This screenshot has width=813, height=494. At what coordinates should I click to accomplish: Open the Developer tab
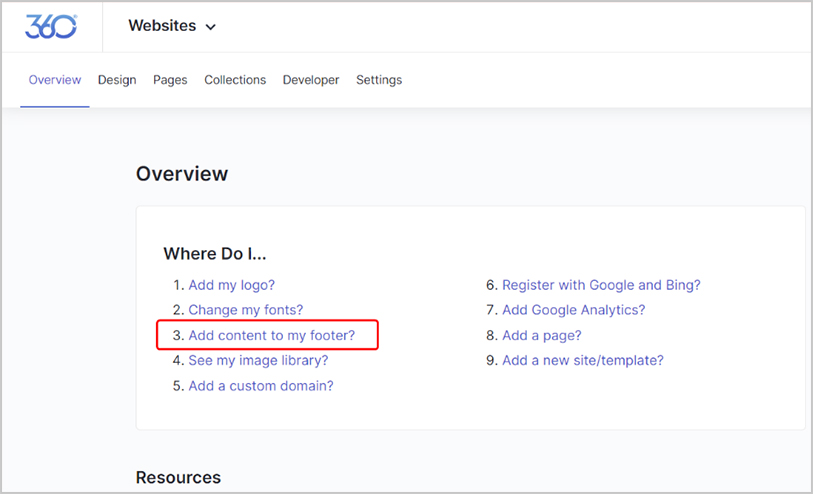pos(311,80)
